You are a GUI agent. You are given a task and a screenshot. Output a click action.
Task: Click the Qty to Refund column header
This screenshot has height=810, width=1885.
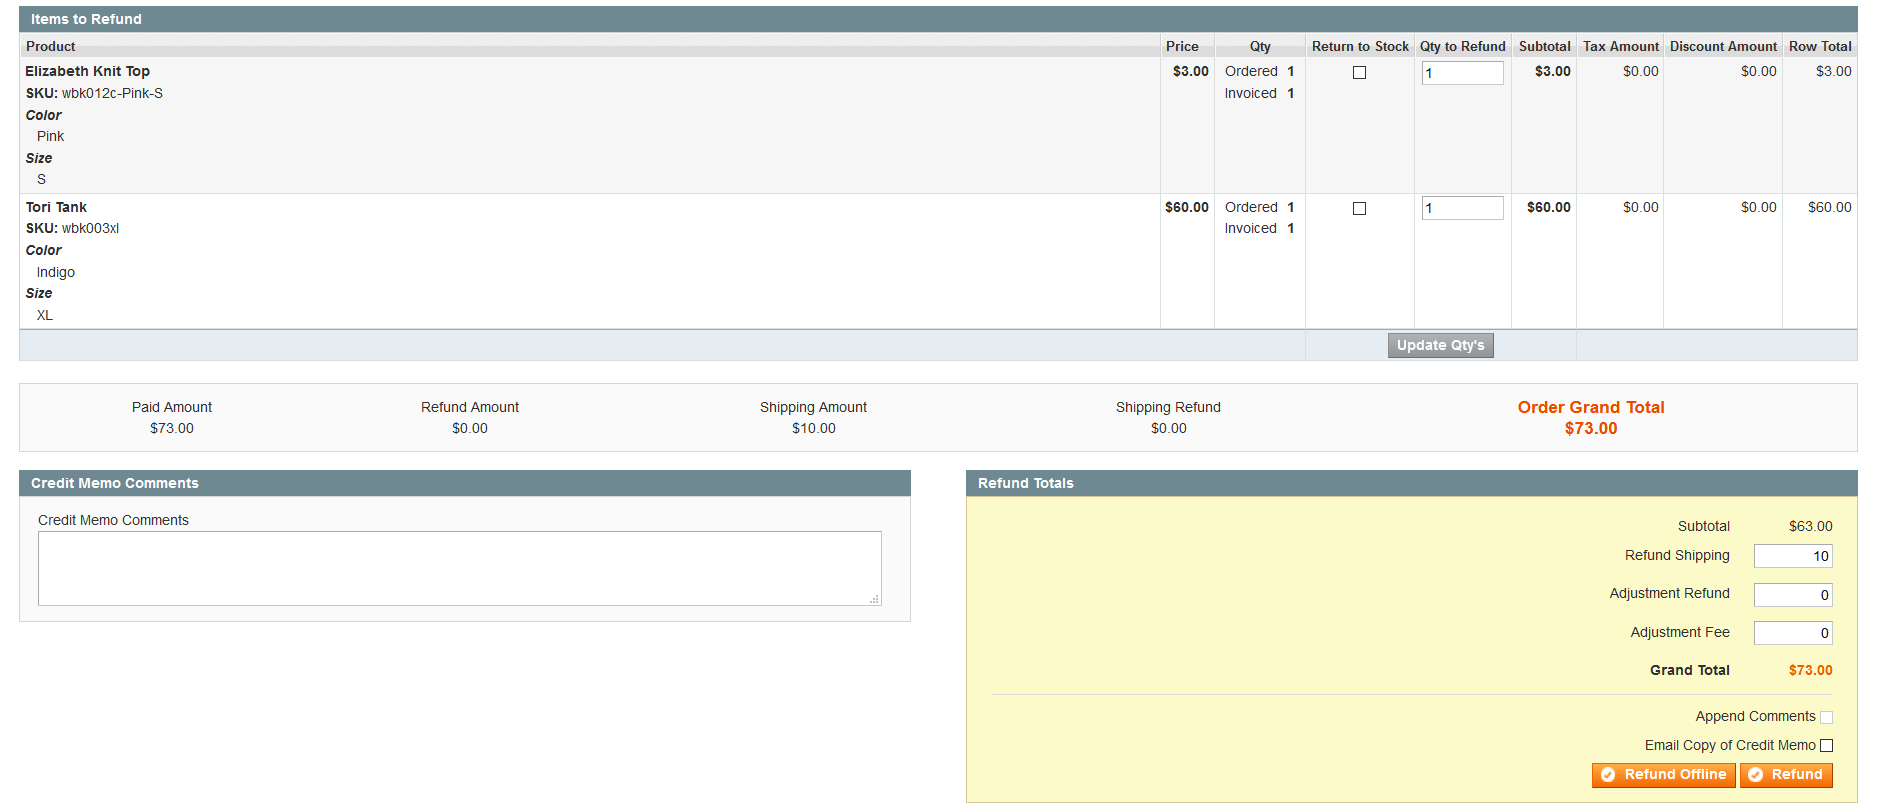pyautogui.click(x=1462, y=46)
